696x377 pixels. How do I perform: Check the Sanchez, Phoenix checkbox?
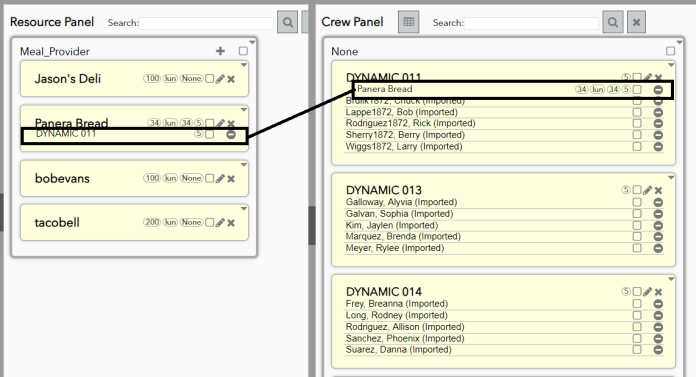tap(637, 338)
